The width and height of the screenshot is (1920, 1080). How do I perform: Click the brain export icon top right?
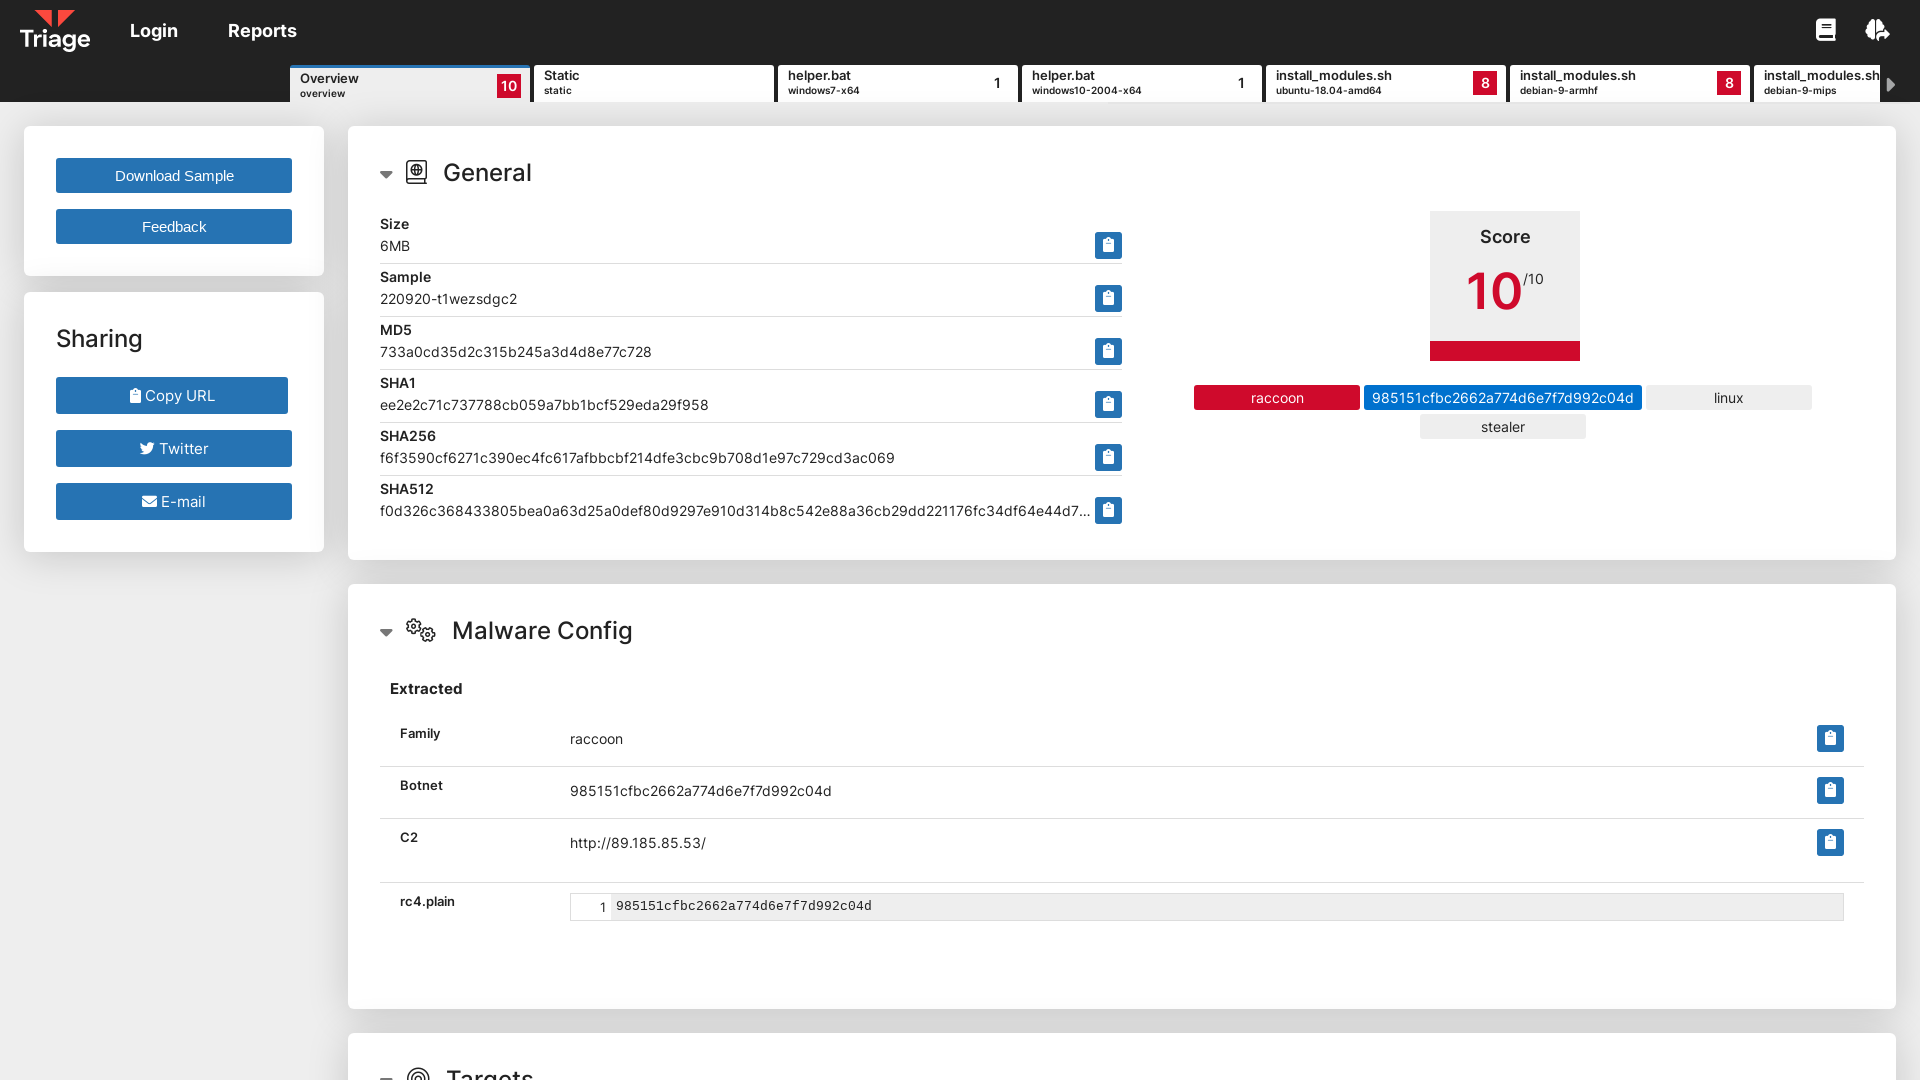(x=1877, y=30)
